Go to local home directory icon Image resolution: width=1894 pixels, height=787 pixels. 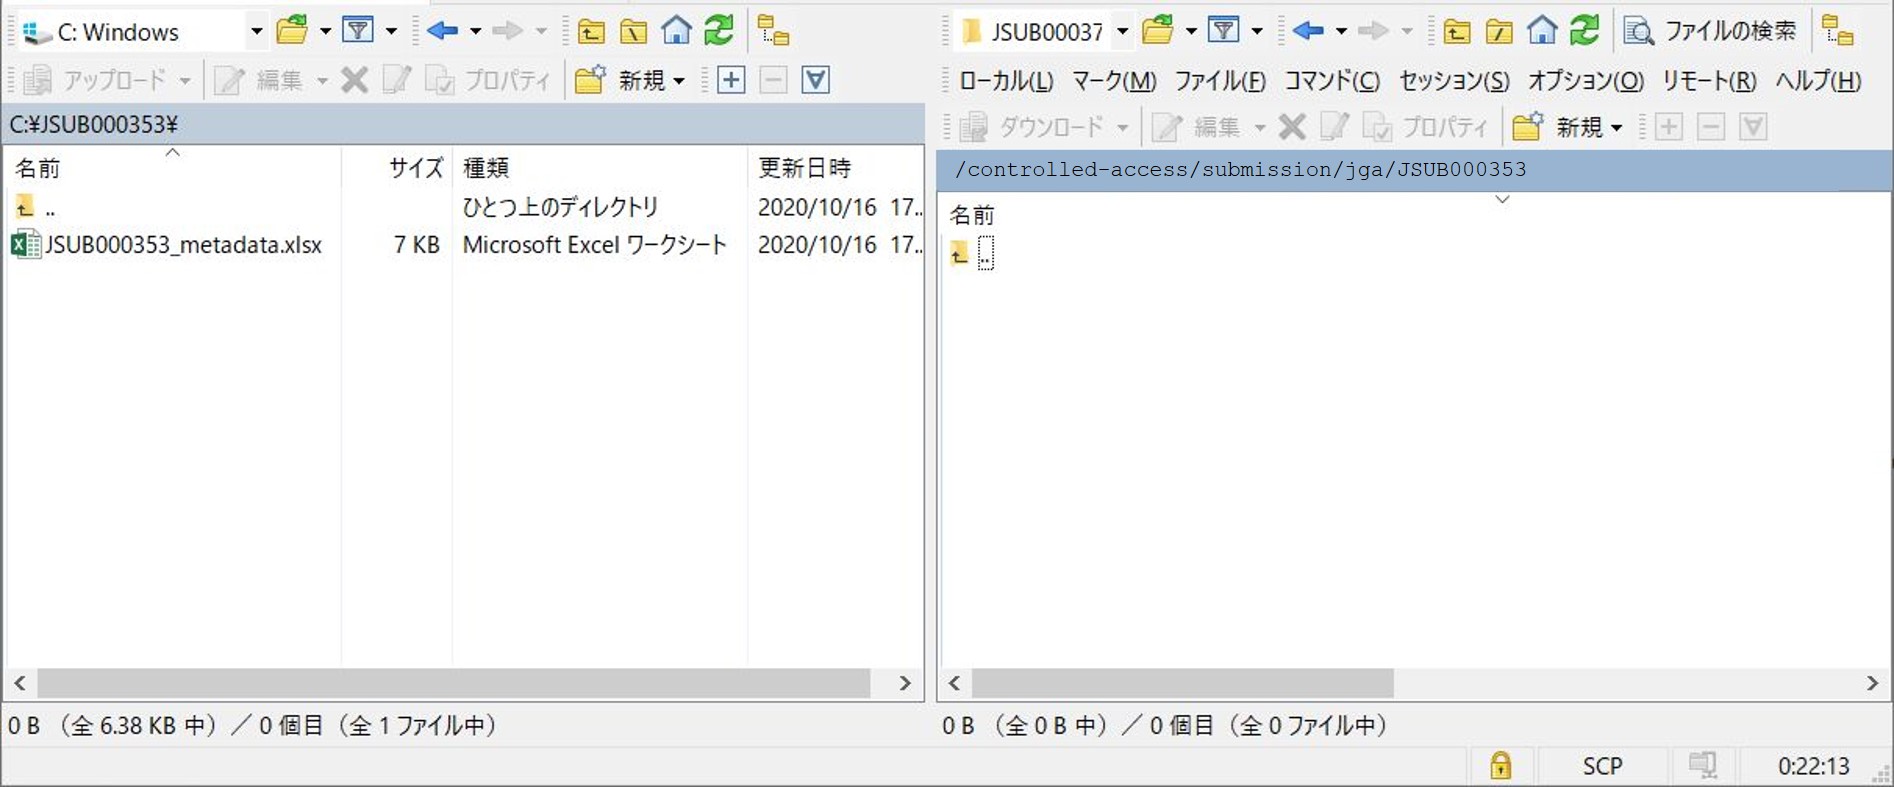click(676, 31)
